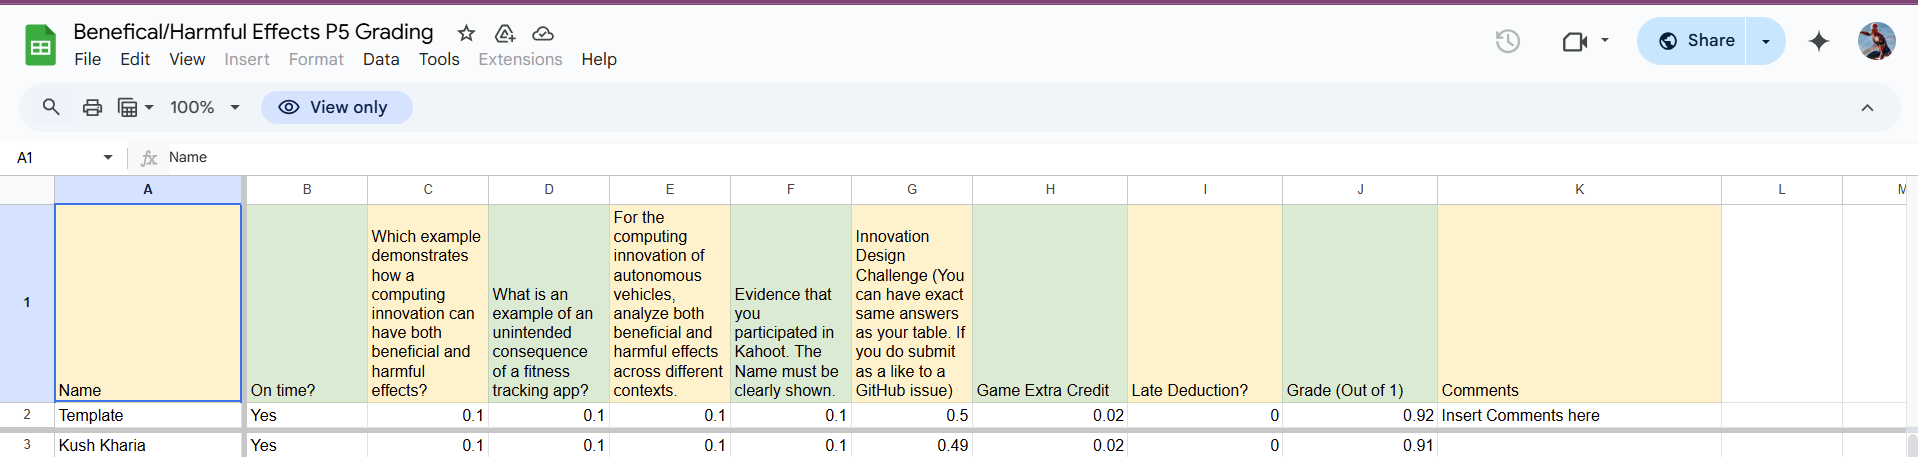This screenshot has width=1918, height=457.
Task: Click the View only button
Action: click(337, 107)
